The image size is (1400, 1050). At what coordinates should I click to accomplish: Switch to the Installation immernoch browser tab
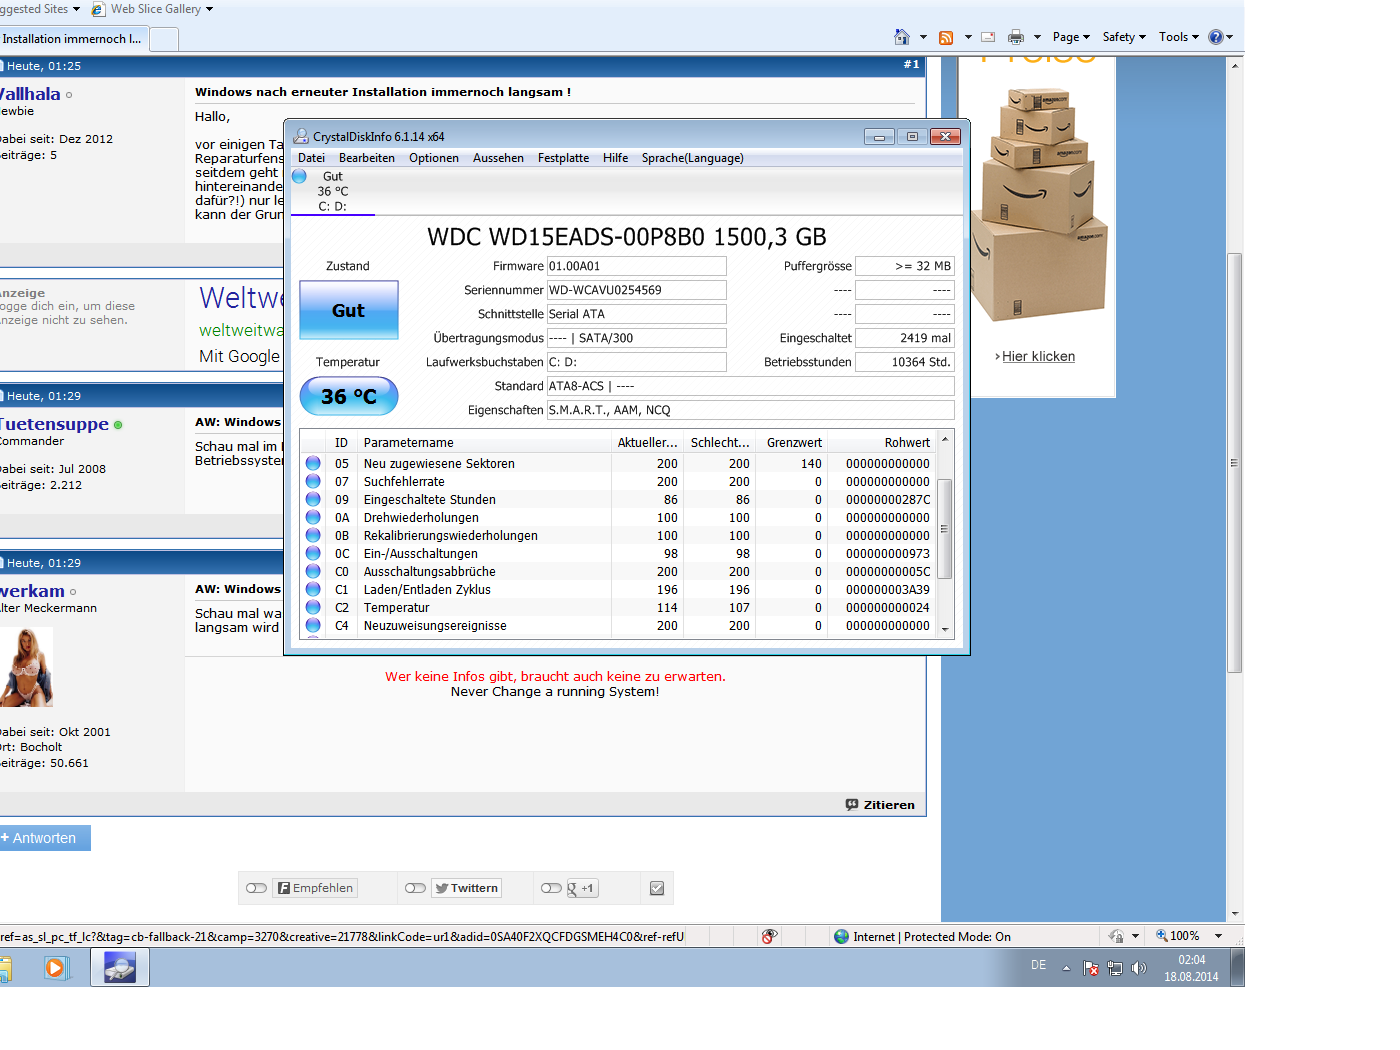coord(73,39)
